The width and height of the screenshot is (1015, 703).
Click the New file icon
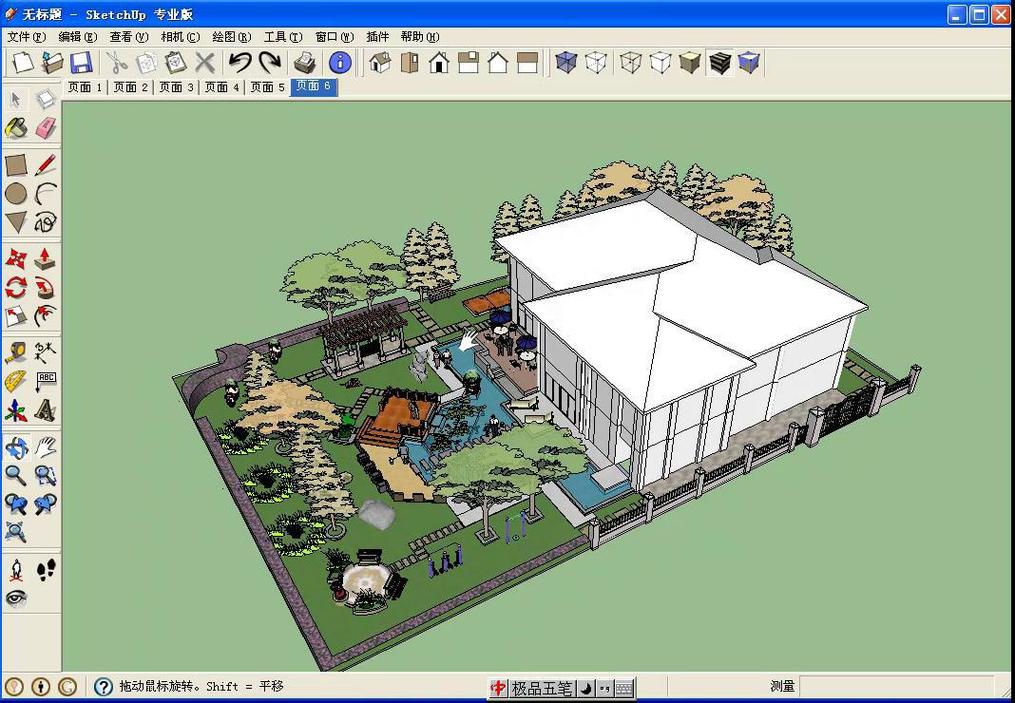click(22, 63)
